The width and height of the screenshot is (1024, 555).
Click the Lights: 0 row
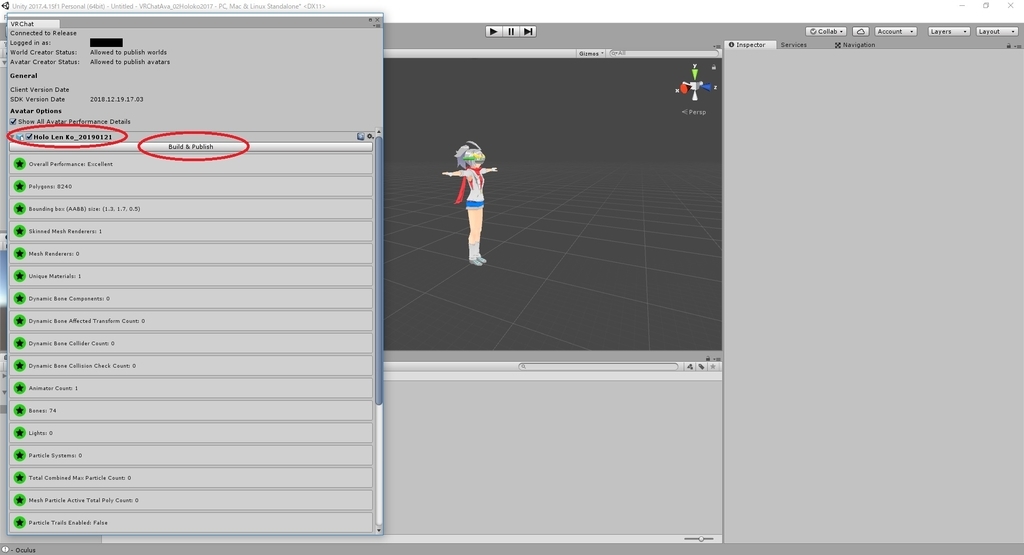coord(191,433)
